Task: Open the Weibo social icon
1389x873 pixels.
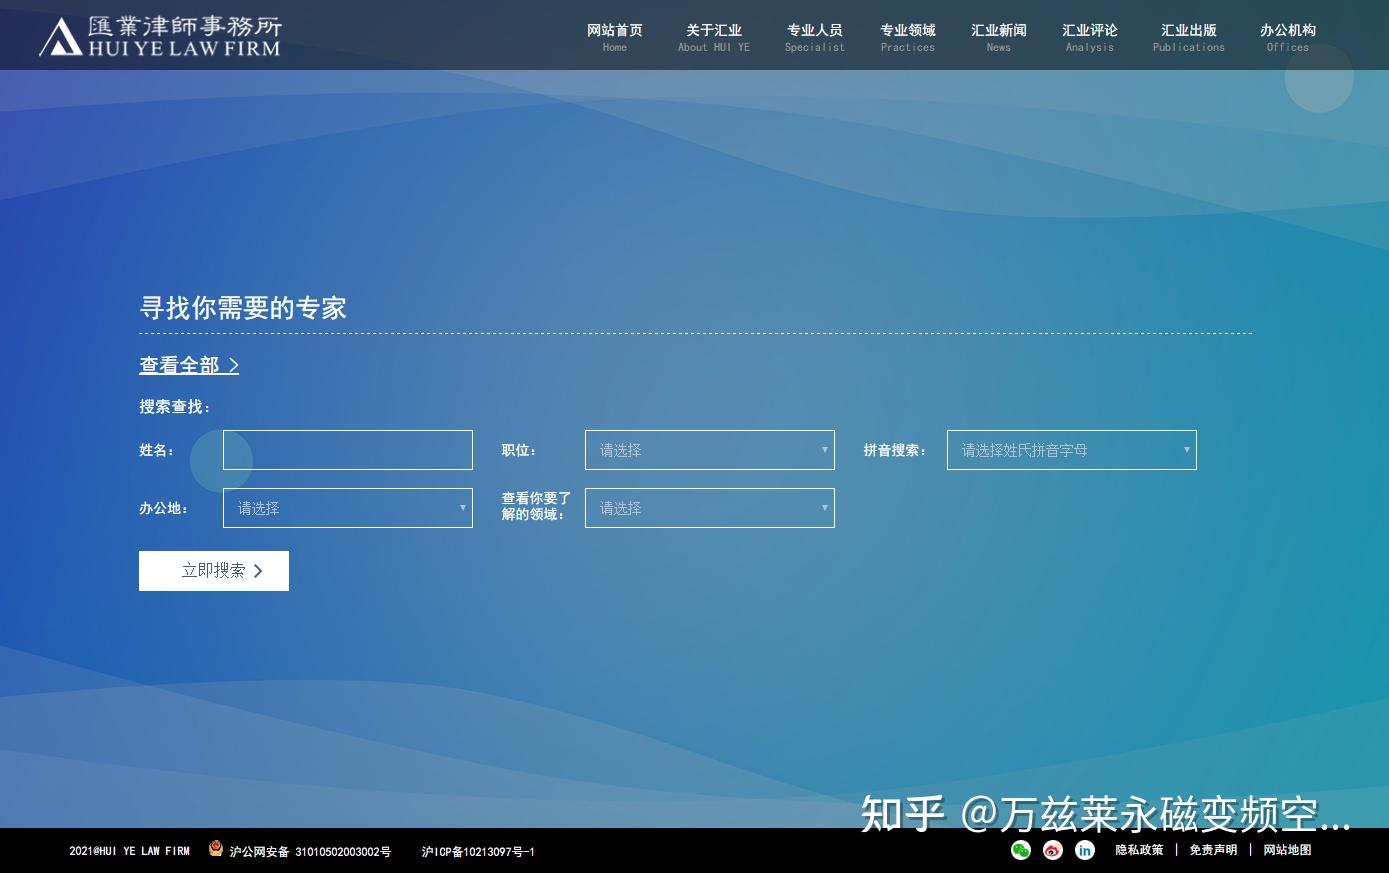Action: pyautogui.click(x=1053, y=850)
